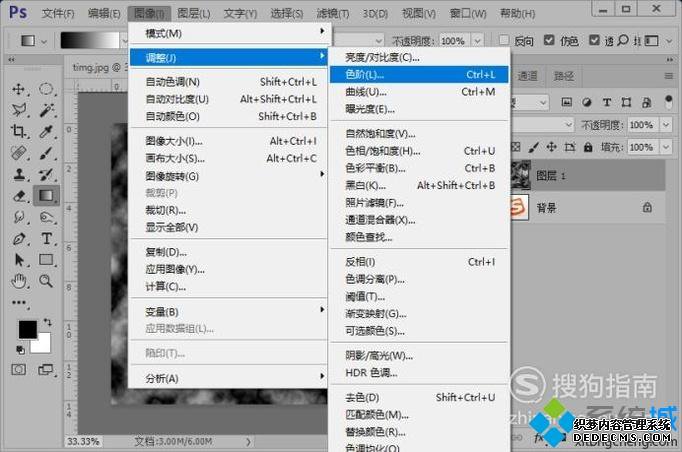Open the Layers panel options menu
682x452 pixels.
[x=669, y=76]
